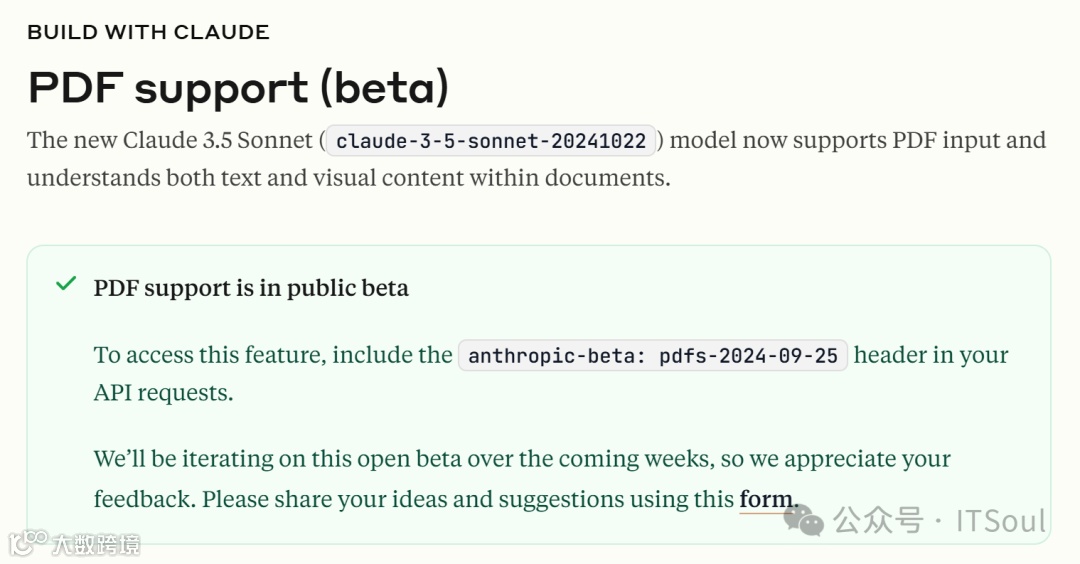The height and width of the screenshot is (564, 1080).
Task: Click the green checkmark icon in callout
Action: point(66,284)
